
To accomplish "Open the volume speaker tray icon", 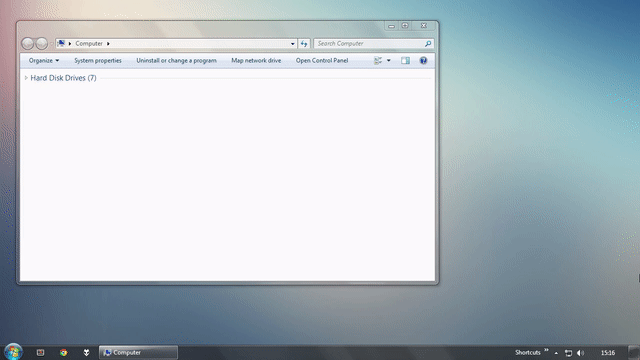I will coord(580,353).
